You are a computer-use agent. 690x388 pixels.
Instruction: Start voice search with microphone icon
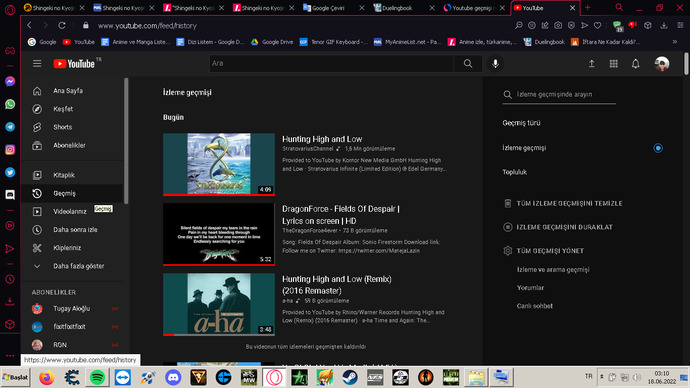click(495, 64)
